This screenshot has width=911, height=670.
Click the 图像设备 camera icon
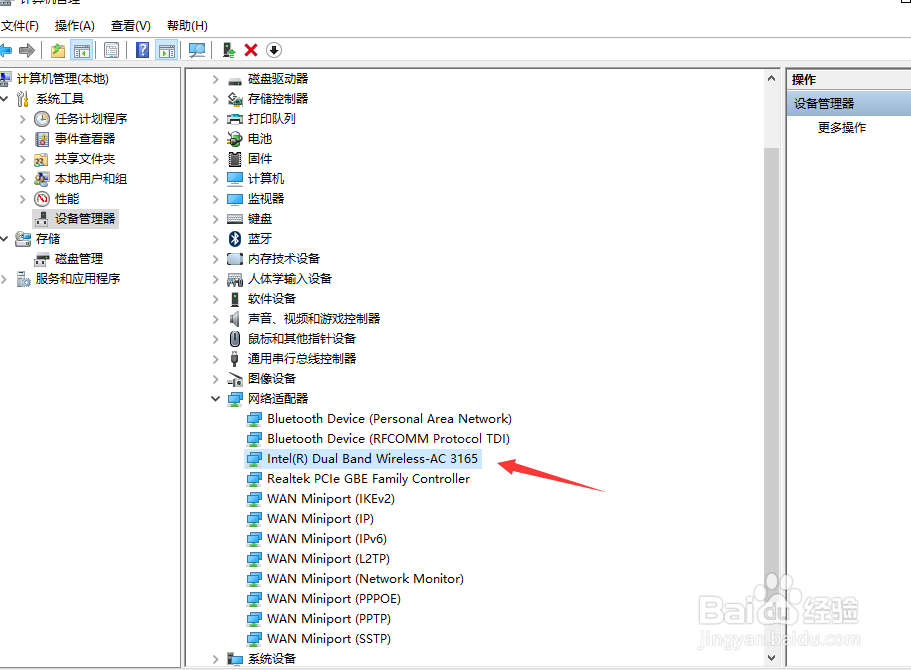coord(235,379)
